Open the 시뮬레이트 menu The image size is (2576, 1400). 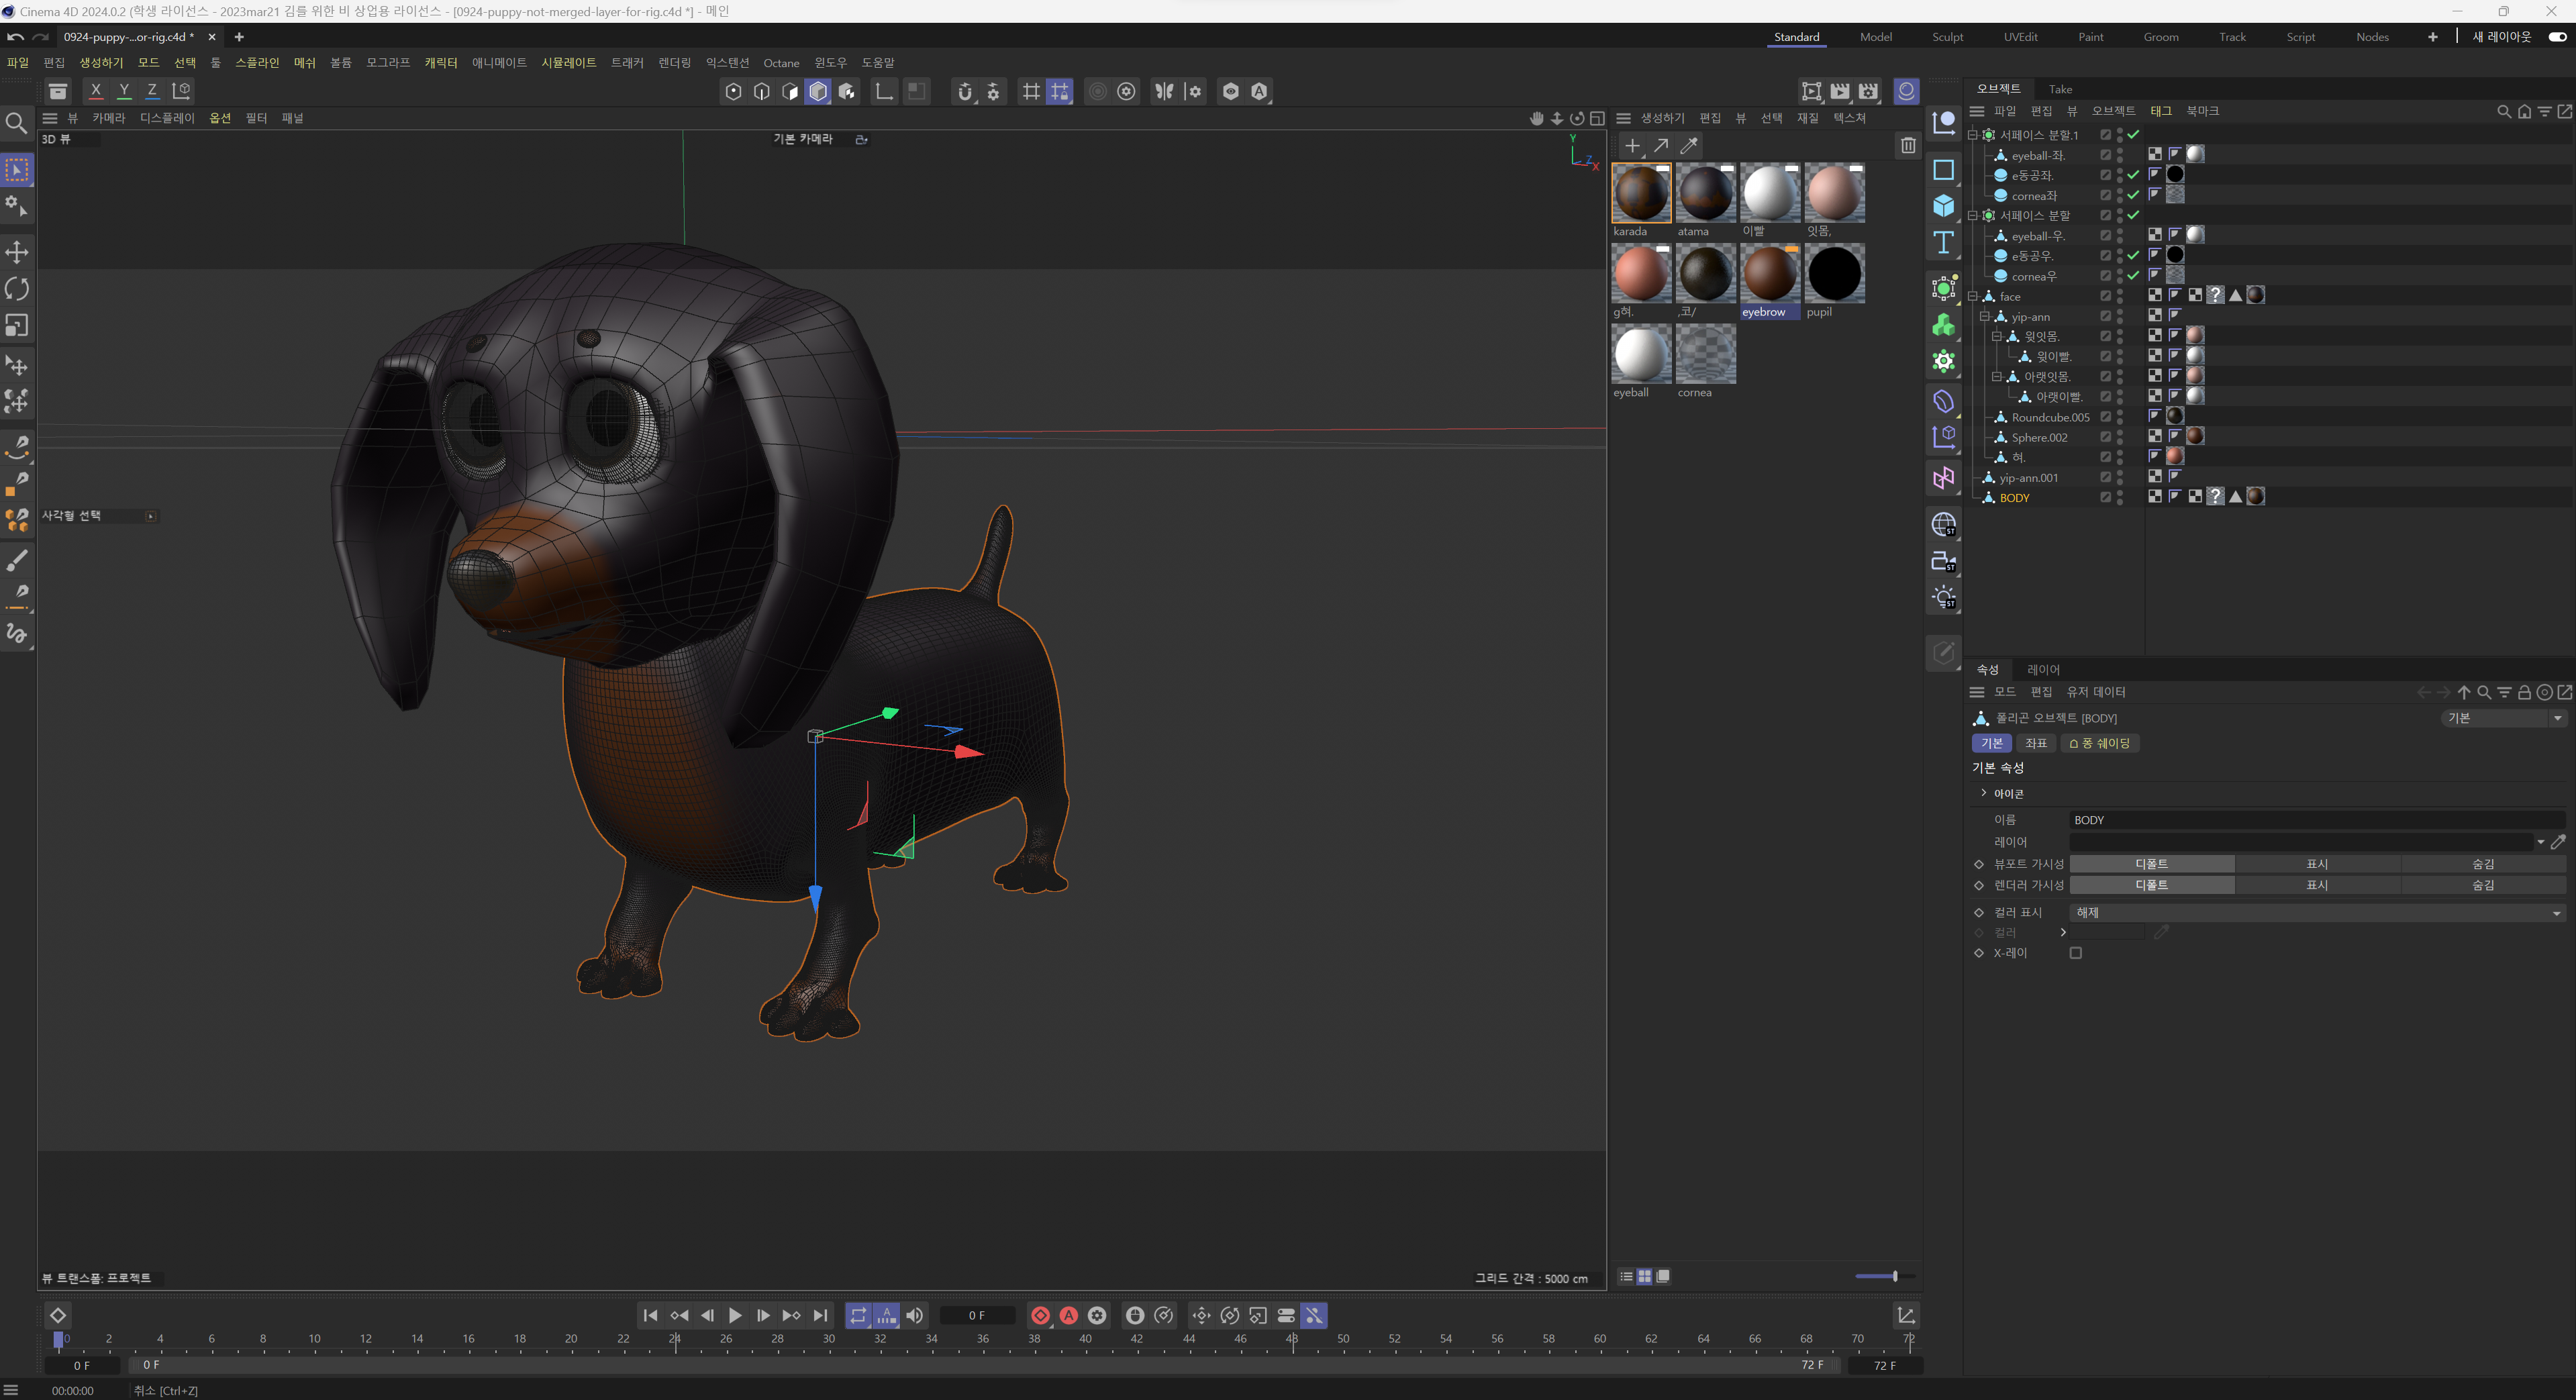(x=568, y=62)
